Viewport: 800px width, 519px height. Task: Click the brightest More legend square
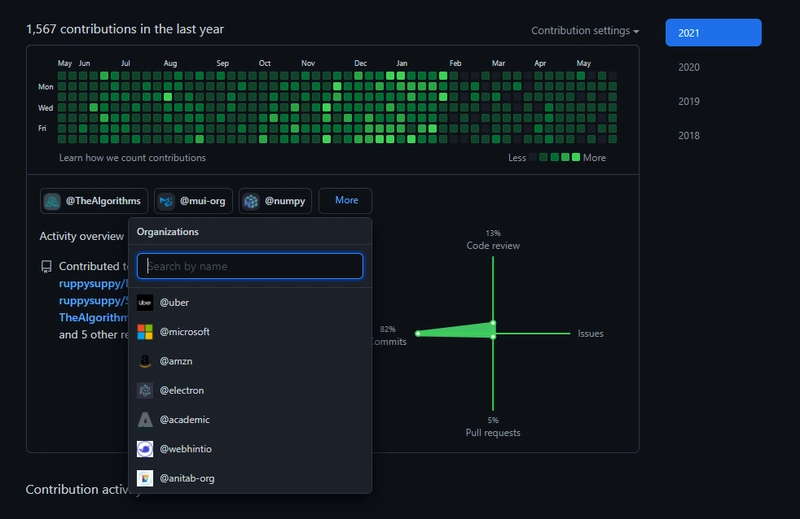[x=576, y=157]
